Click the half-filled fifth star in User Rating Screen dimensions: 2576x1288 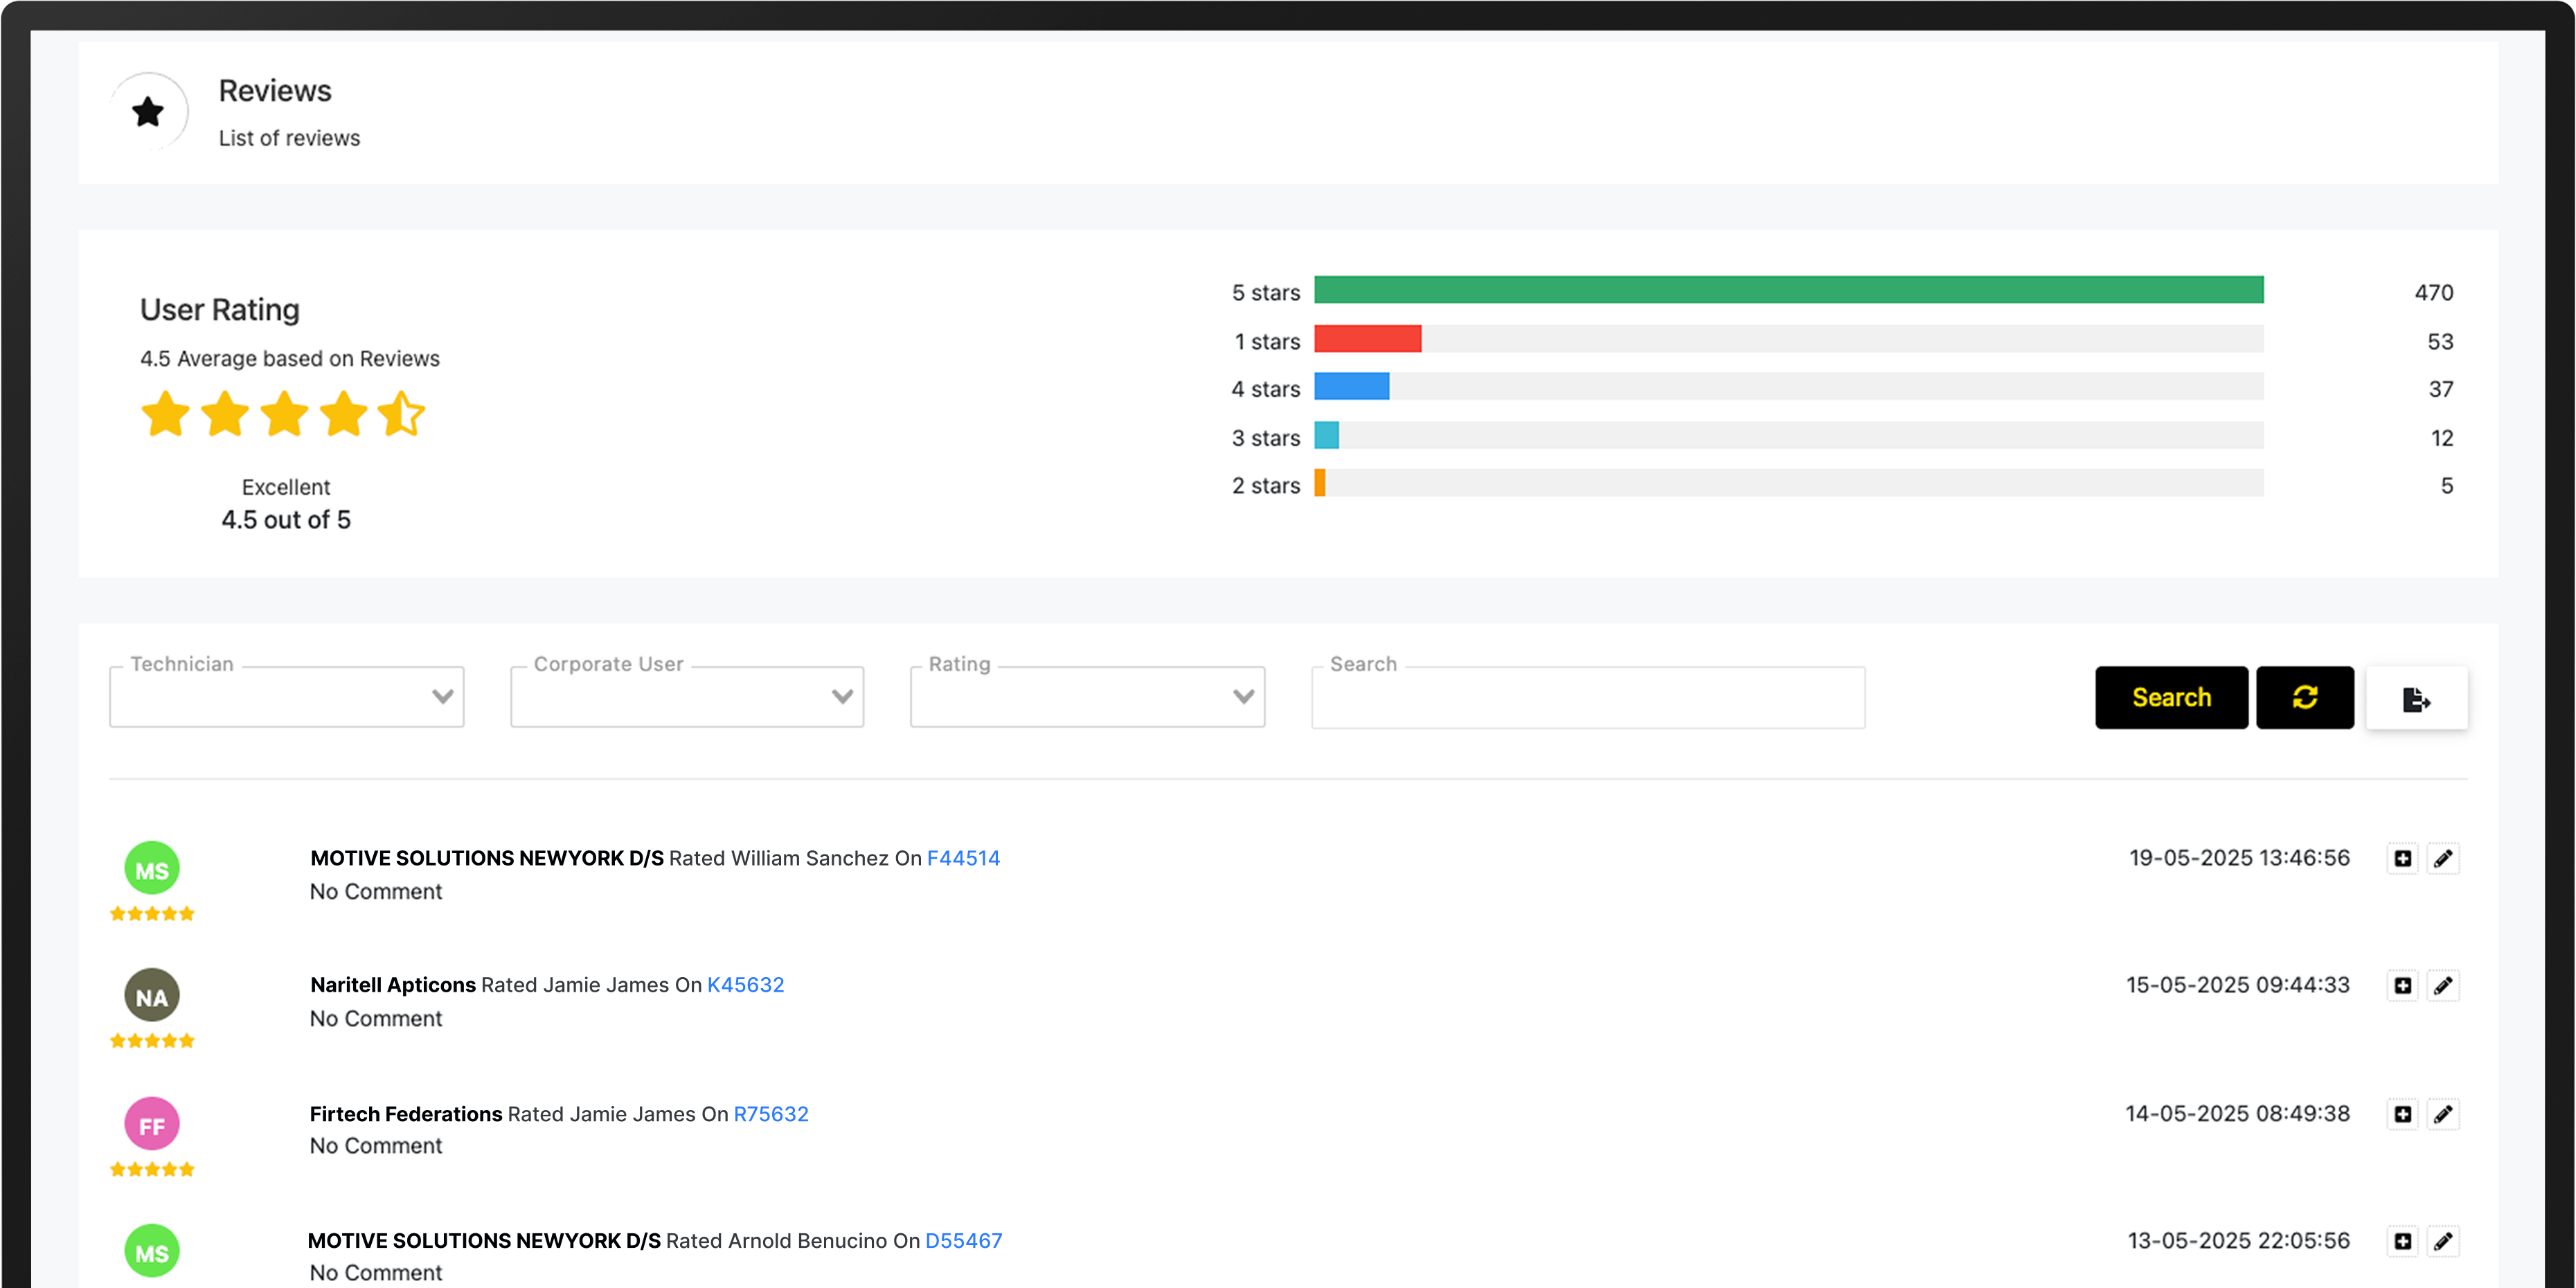[402, 414]
